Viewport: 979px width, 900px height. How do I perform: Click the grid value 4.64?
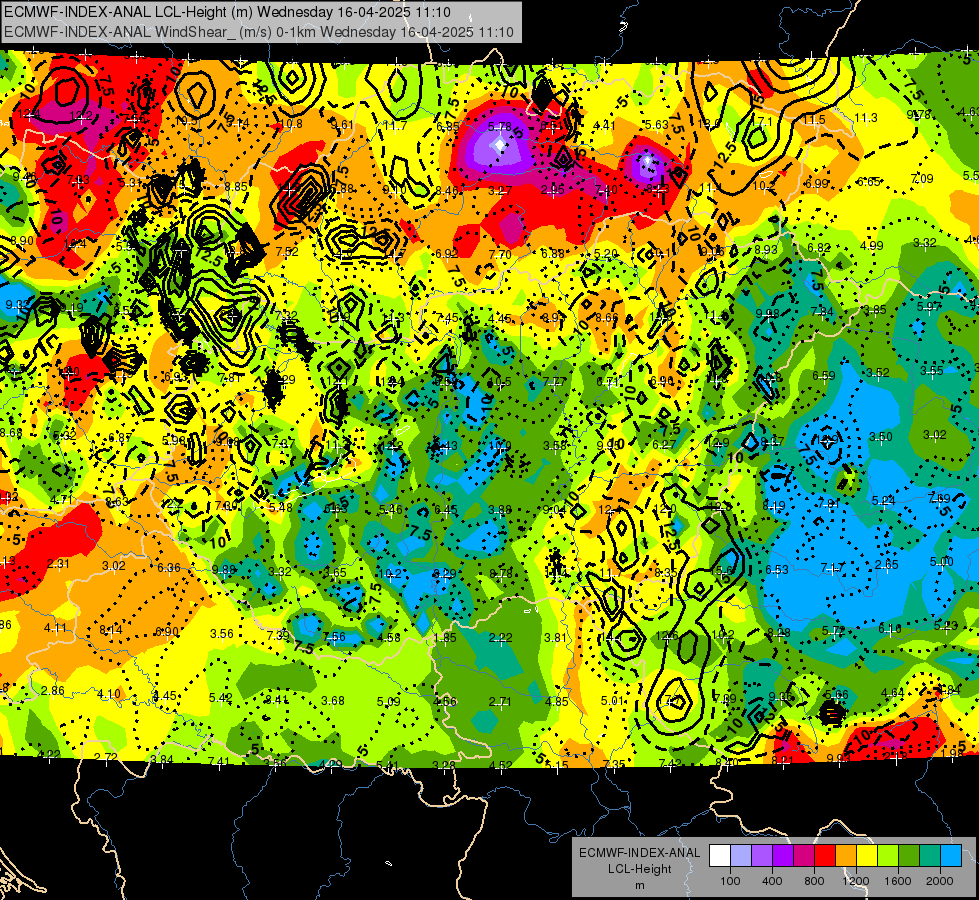coord(893,693)
